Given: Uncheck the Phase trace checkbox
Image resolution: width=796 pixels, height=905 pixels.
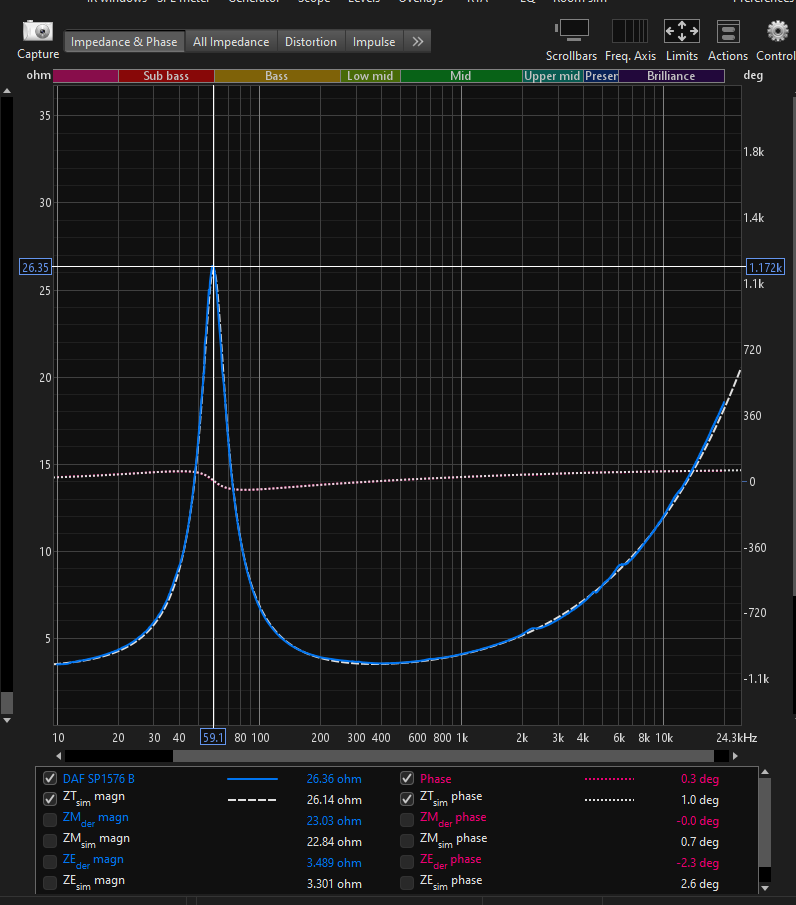Looking at the screenshot, I should click(407, 778).
